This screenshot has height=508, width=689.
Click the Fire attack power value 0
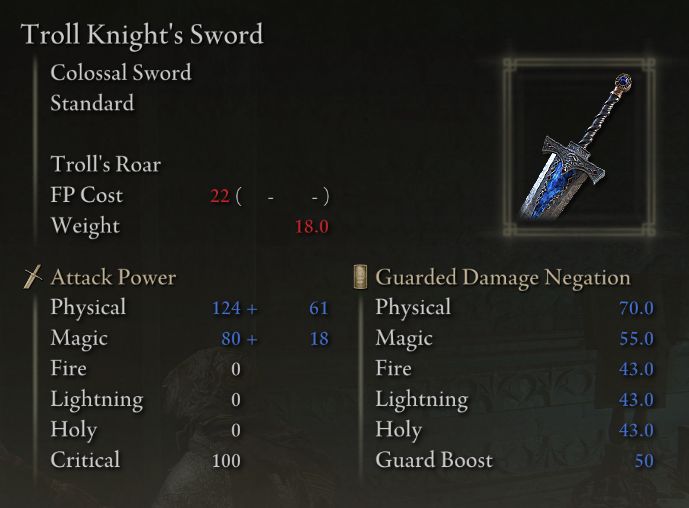pyautogui.click(x=236, y=369)
